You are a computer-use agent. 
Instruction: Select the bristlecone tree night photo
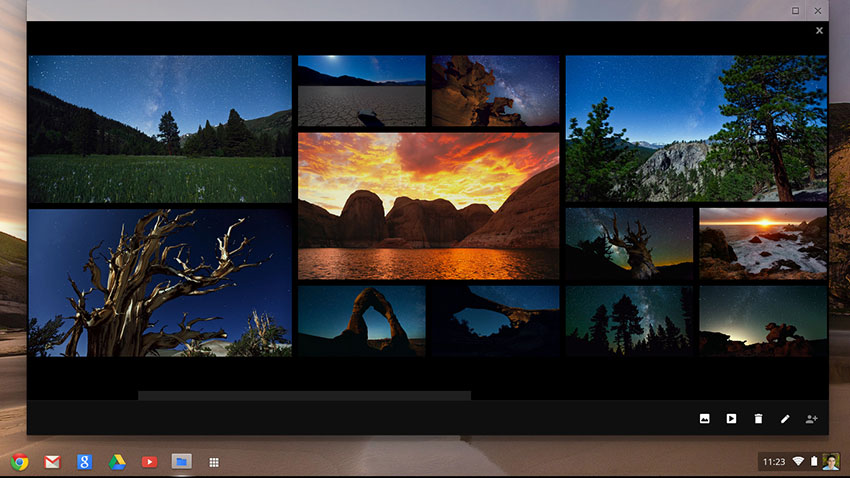pos(159,282)
